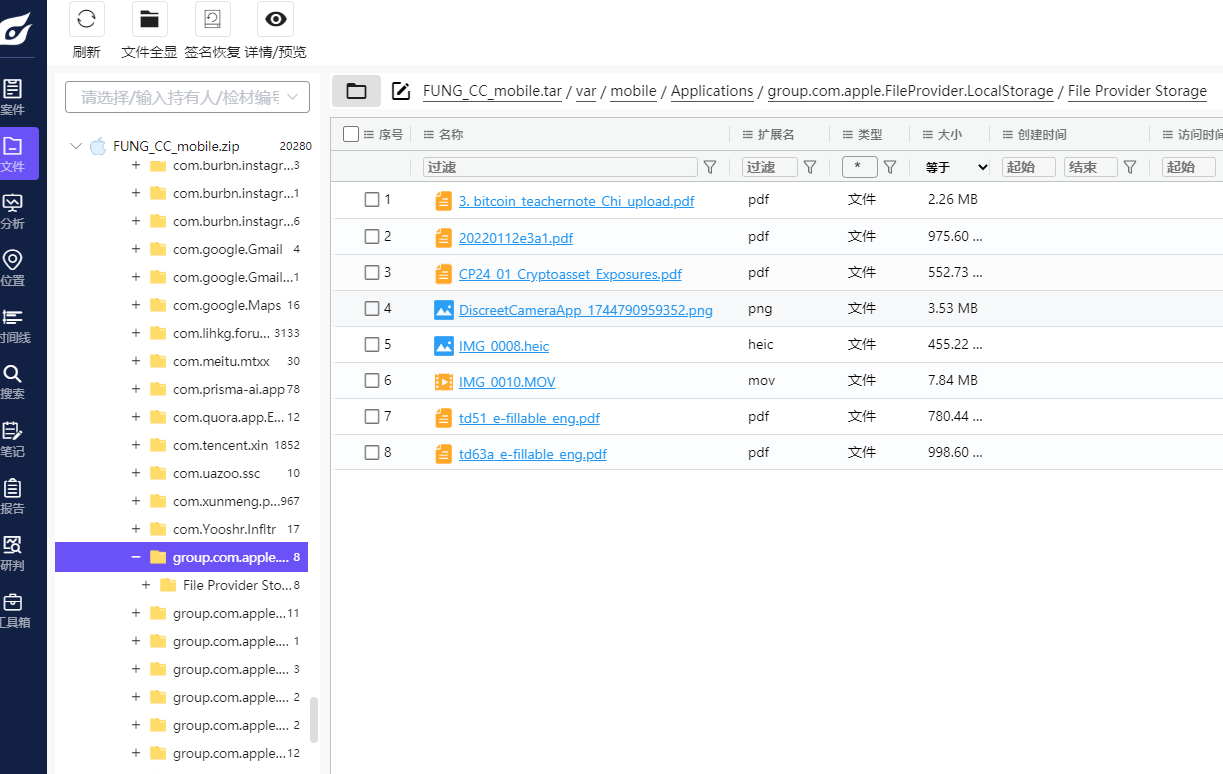This screenshot has width=1223, height=774.
Task: Open the 位置 location sidebar section
Action: tap(13, 268)
